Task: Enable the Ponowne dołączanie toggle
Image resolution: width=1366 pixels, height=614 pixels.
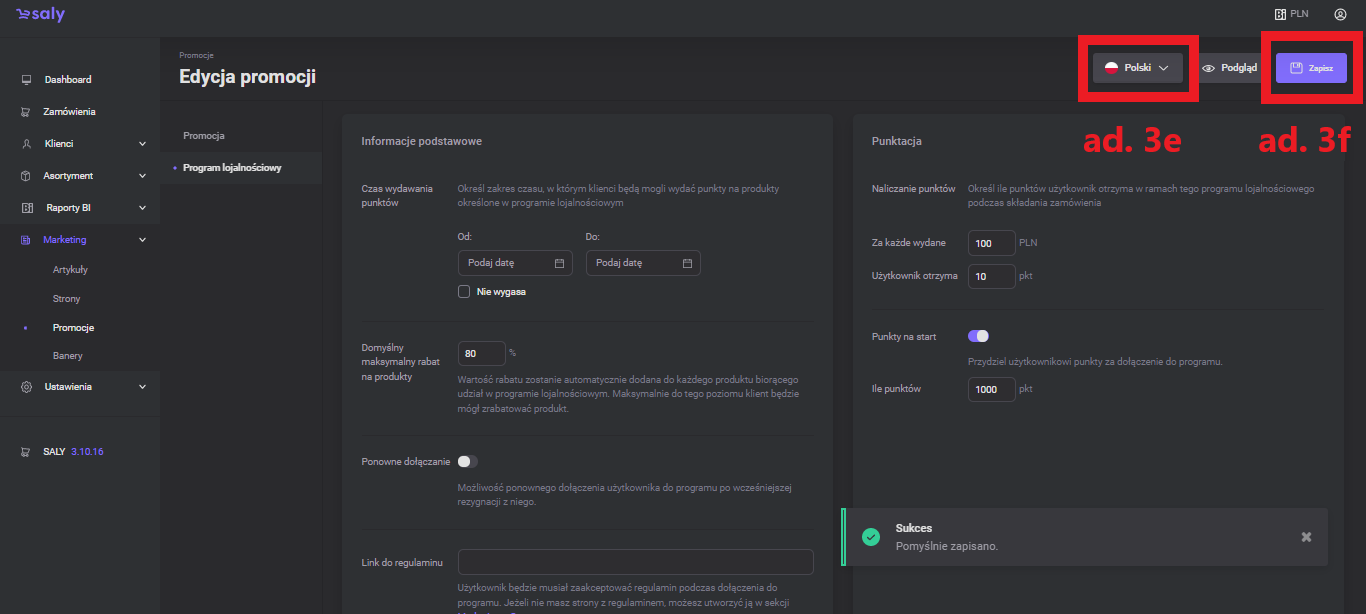Action: coord(468,461)
